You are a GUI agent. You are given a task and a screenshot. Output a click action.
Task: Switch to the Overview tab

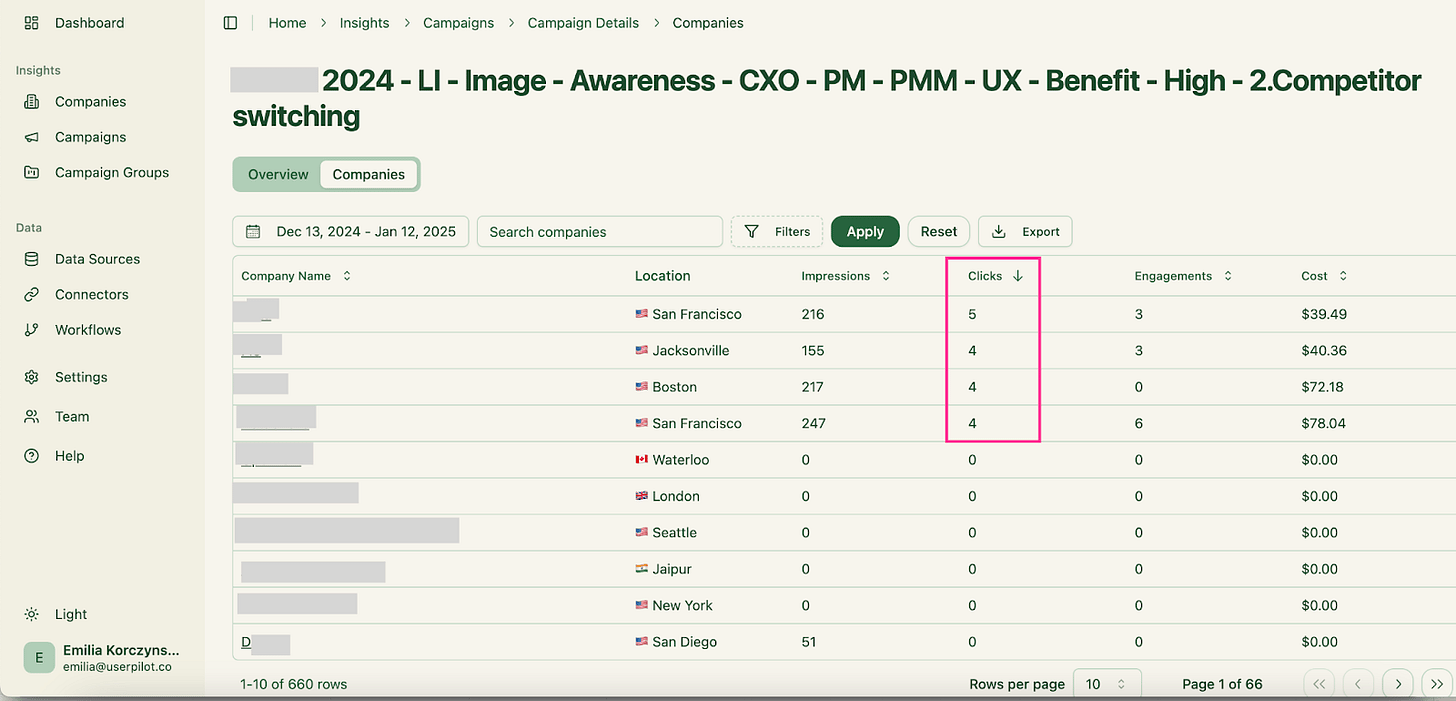pos(278,174)
